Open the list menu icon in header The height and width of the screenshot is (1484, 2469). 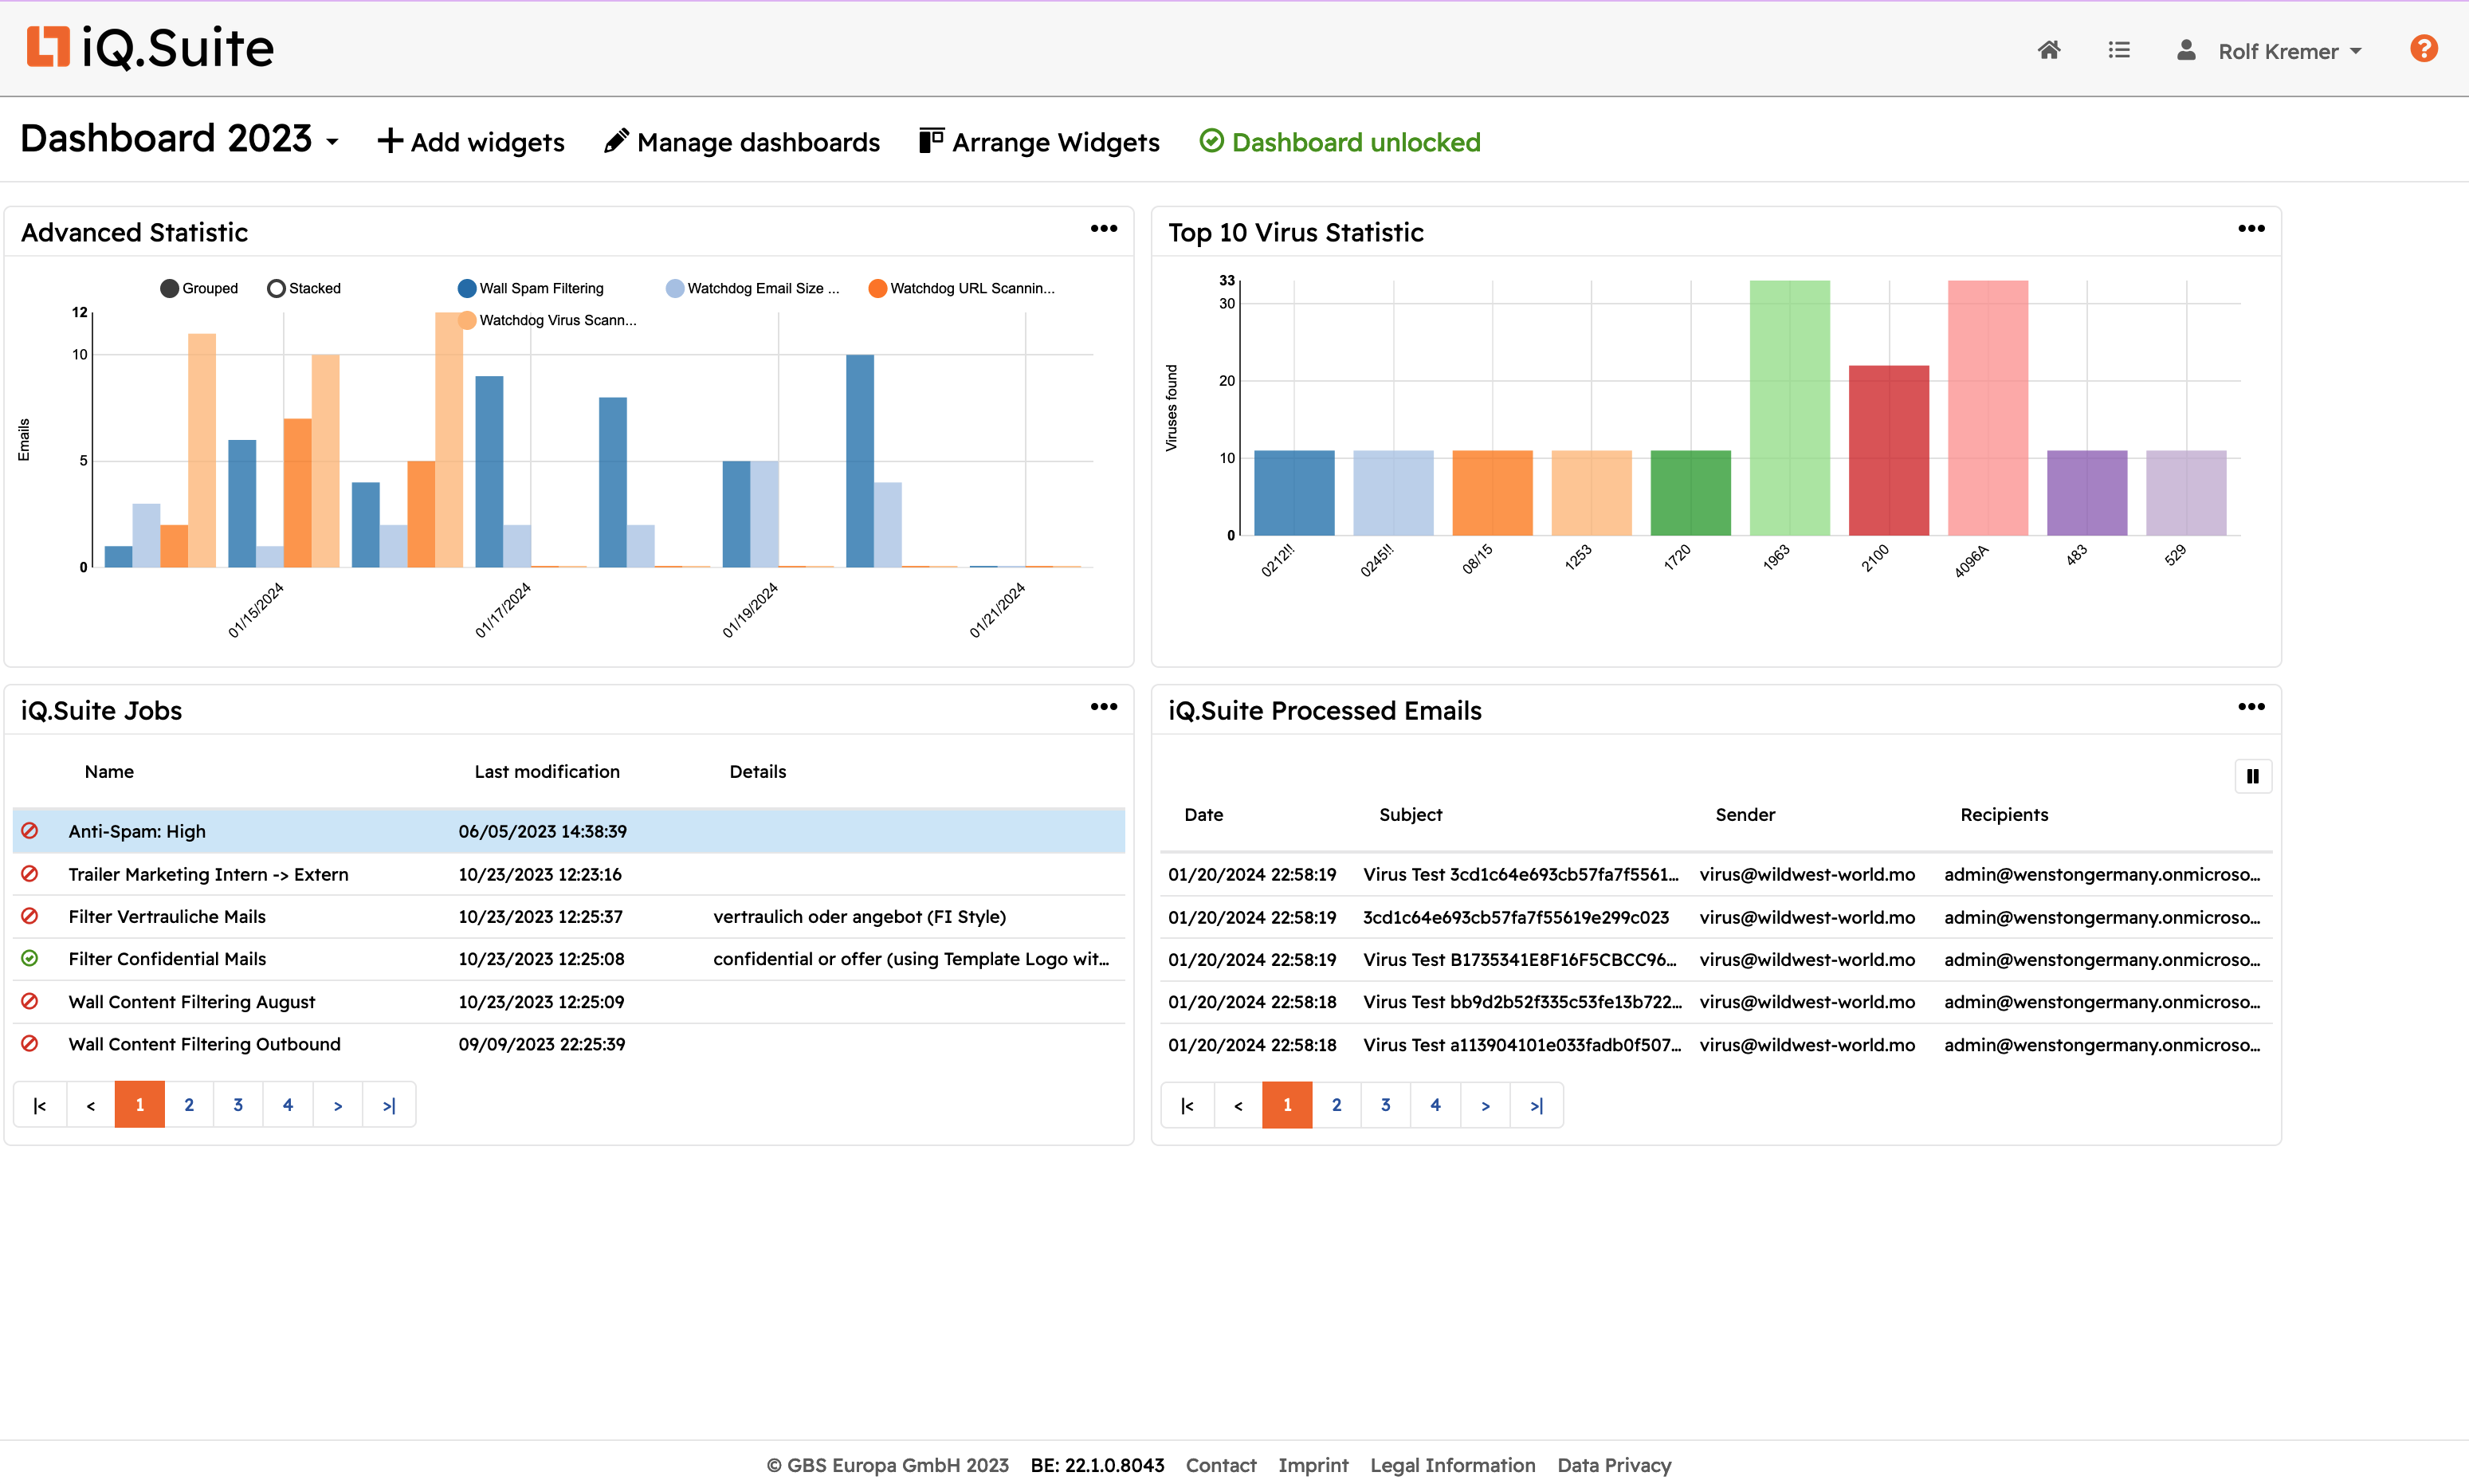(2118, 50)
